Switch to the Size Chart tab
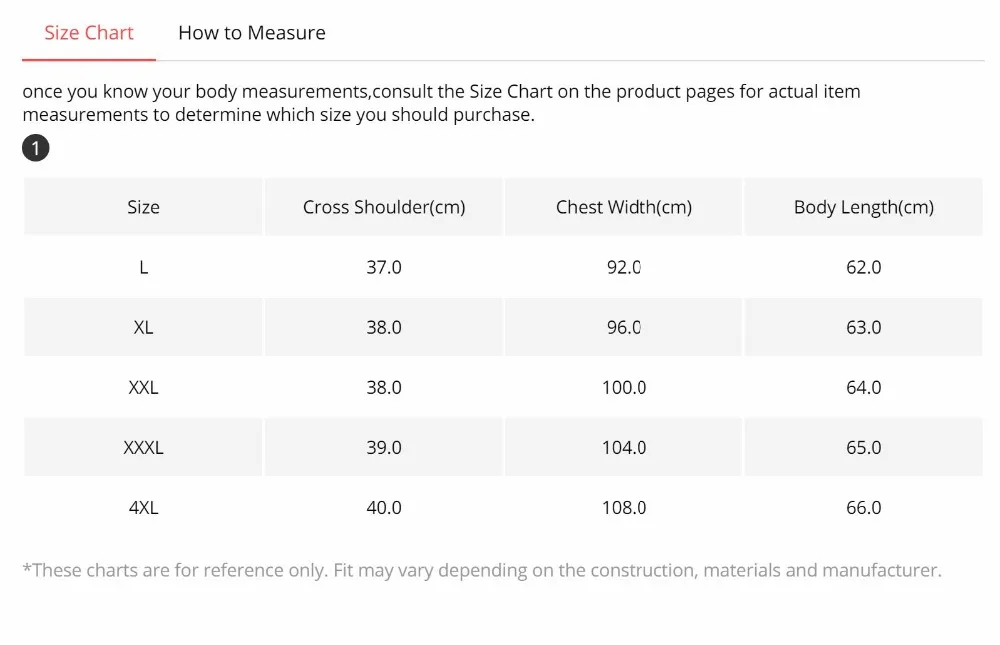 (x=89, y=33)
